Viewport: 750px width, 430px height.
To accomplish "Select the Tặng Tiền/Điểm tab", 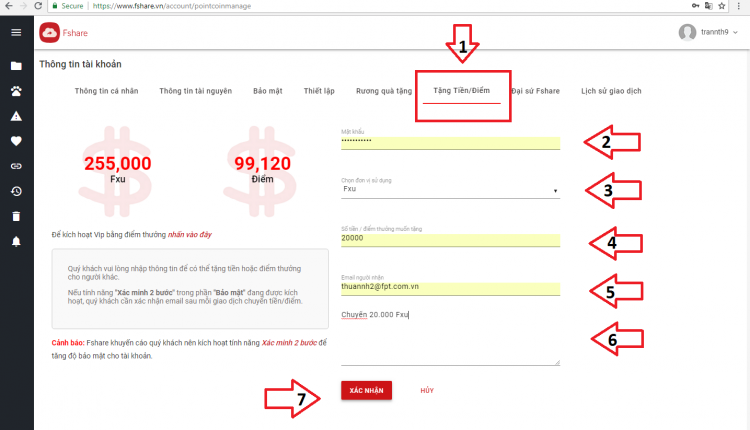I will point(462,90).
